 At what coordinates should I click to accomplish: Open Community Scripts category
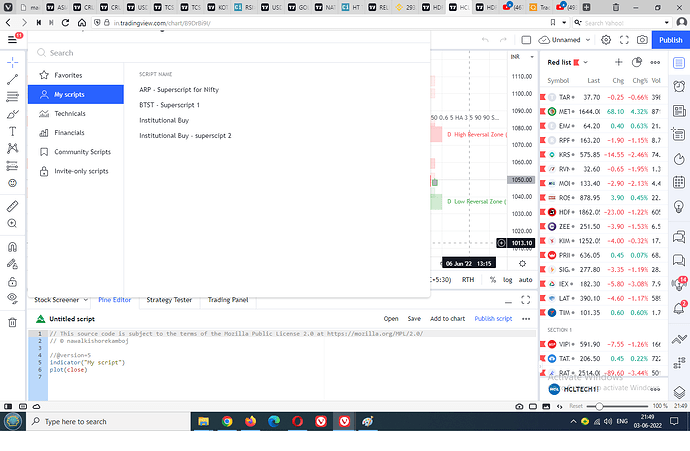pyautogui.click(x=76, y=152)
